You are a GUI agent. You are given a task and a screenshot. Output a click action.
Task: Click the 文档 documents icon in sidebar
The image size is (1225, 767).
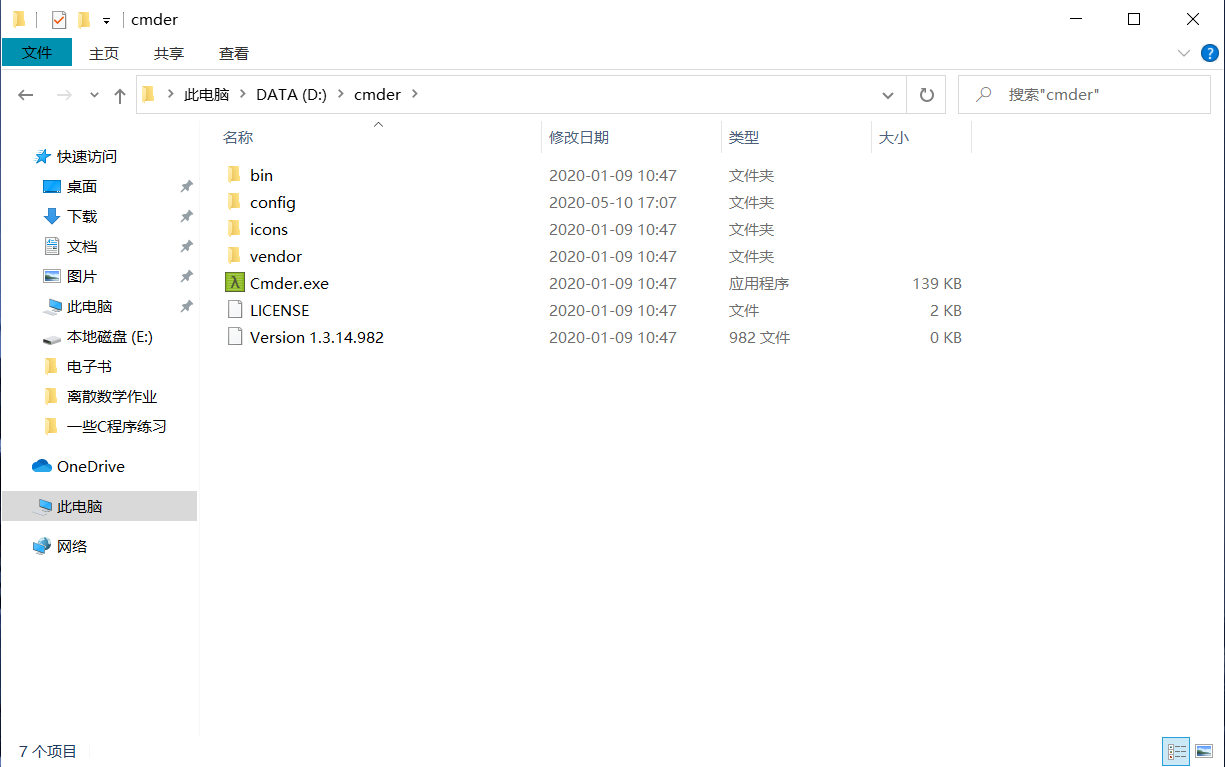click(x=52, y=246)
